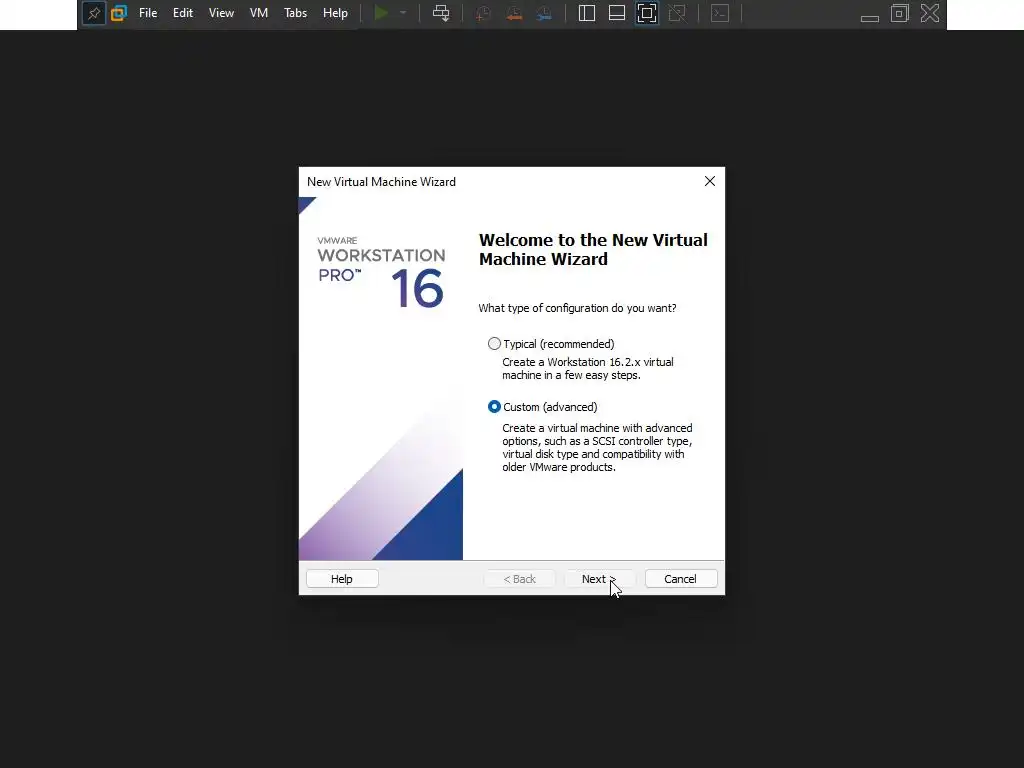Toggle the library sidebar view icon
Viewport: 1024px width, 768px height.
click(x=586, y=13)
